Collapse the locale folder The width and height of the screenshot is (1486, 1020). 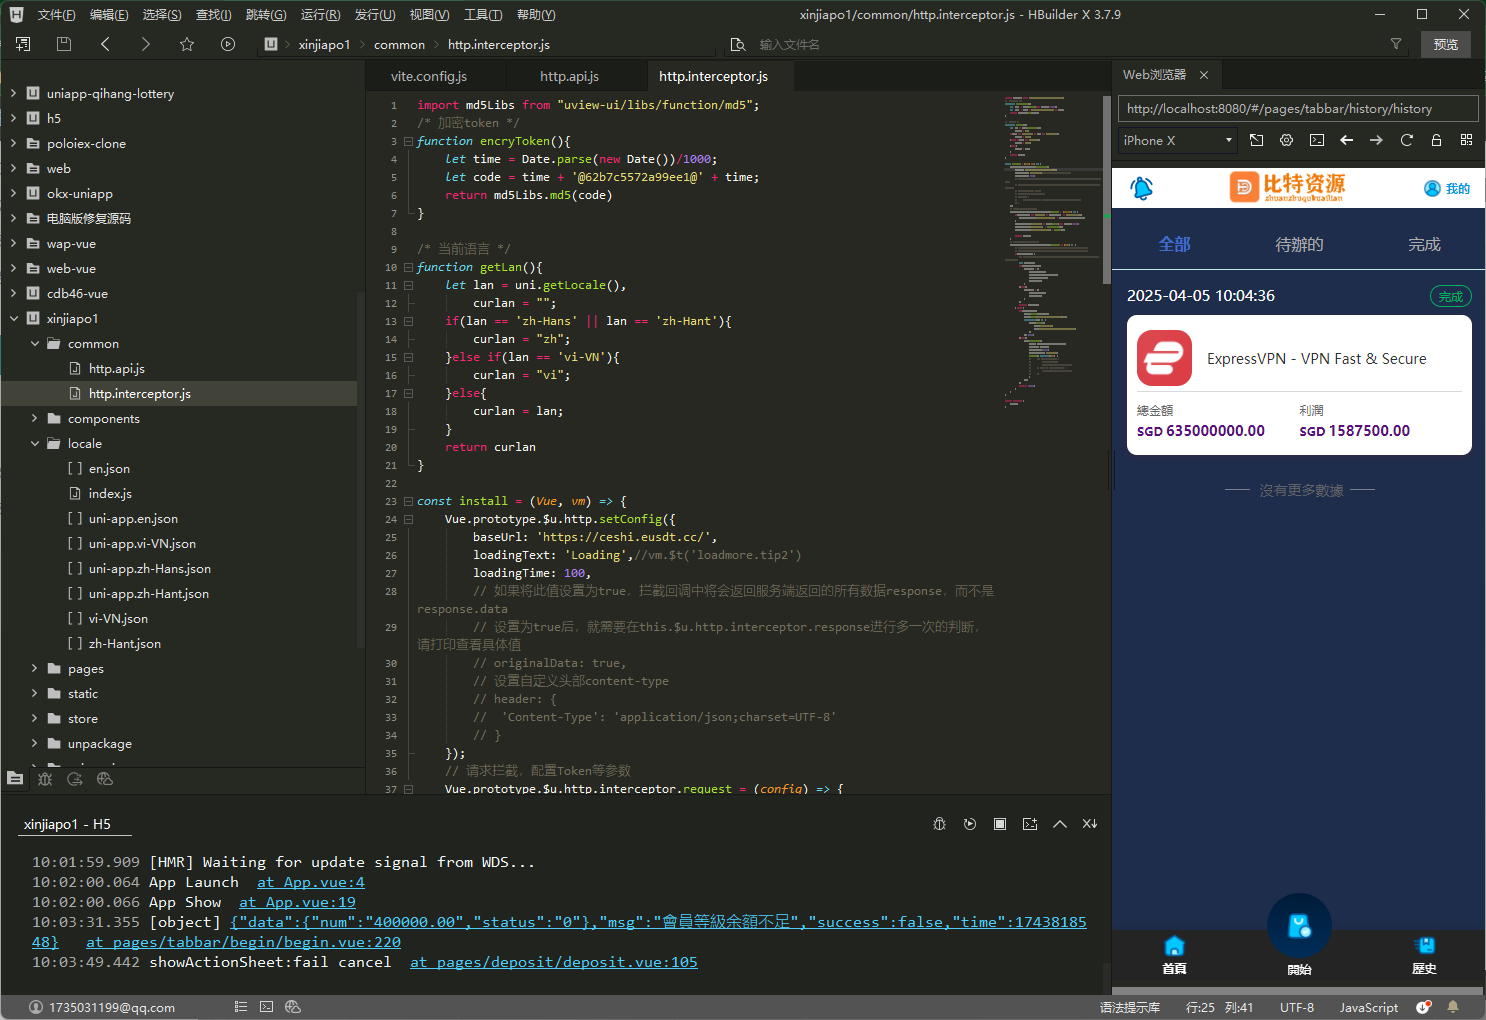(x=35, y=443)
